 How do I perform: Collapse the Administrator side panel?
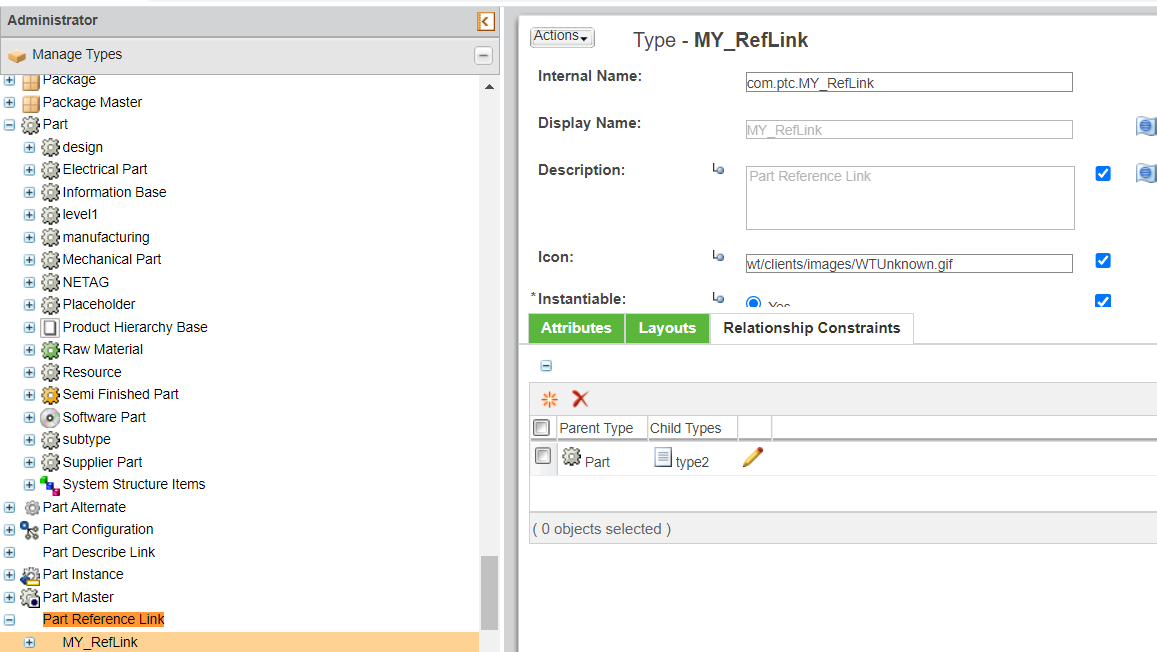(x=485, y=21)
